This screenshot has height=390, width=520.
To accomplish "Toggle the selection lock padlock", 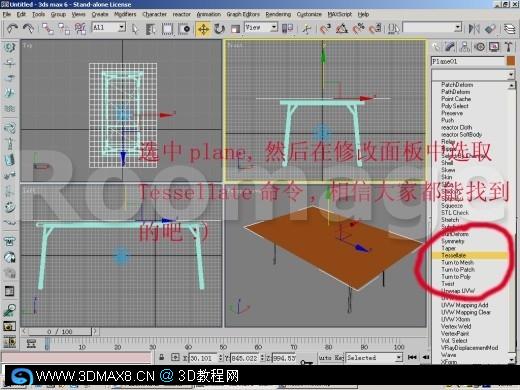I will point(162,358).
